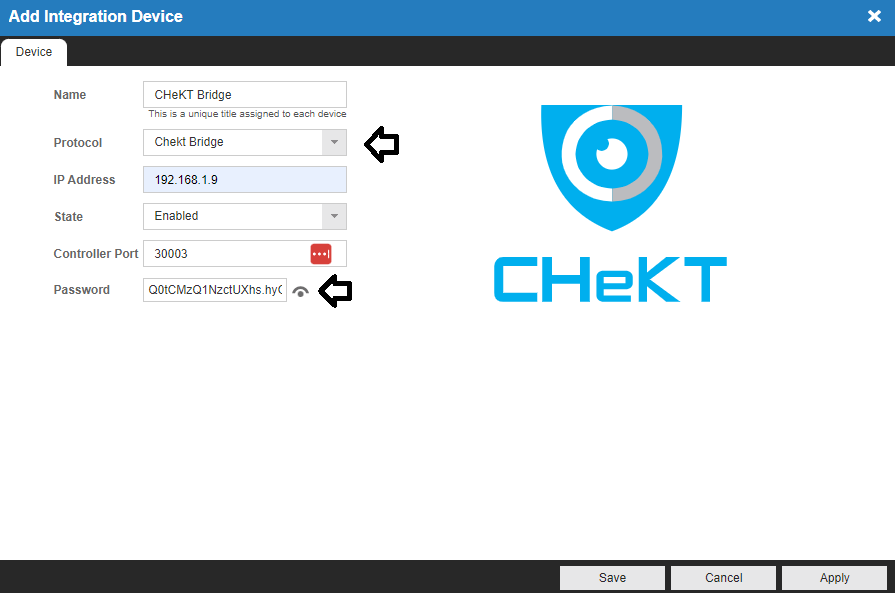Click the Controller Port label
Screen dimensions: 895x593
tap(96, 254)
